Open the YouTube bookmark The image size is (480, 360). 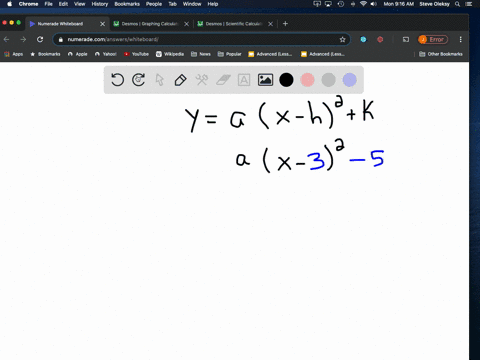coord(136,54)
